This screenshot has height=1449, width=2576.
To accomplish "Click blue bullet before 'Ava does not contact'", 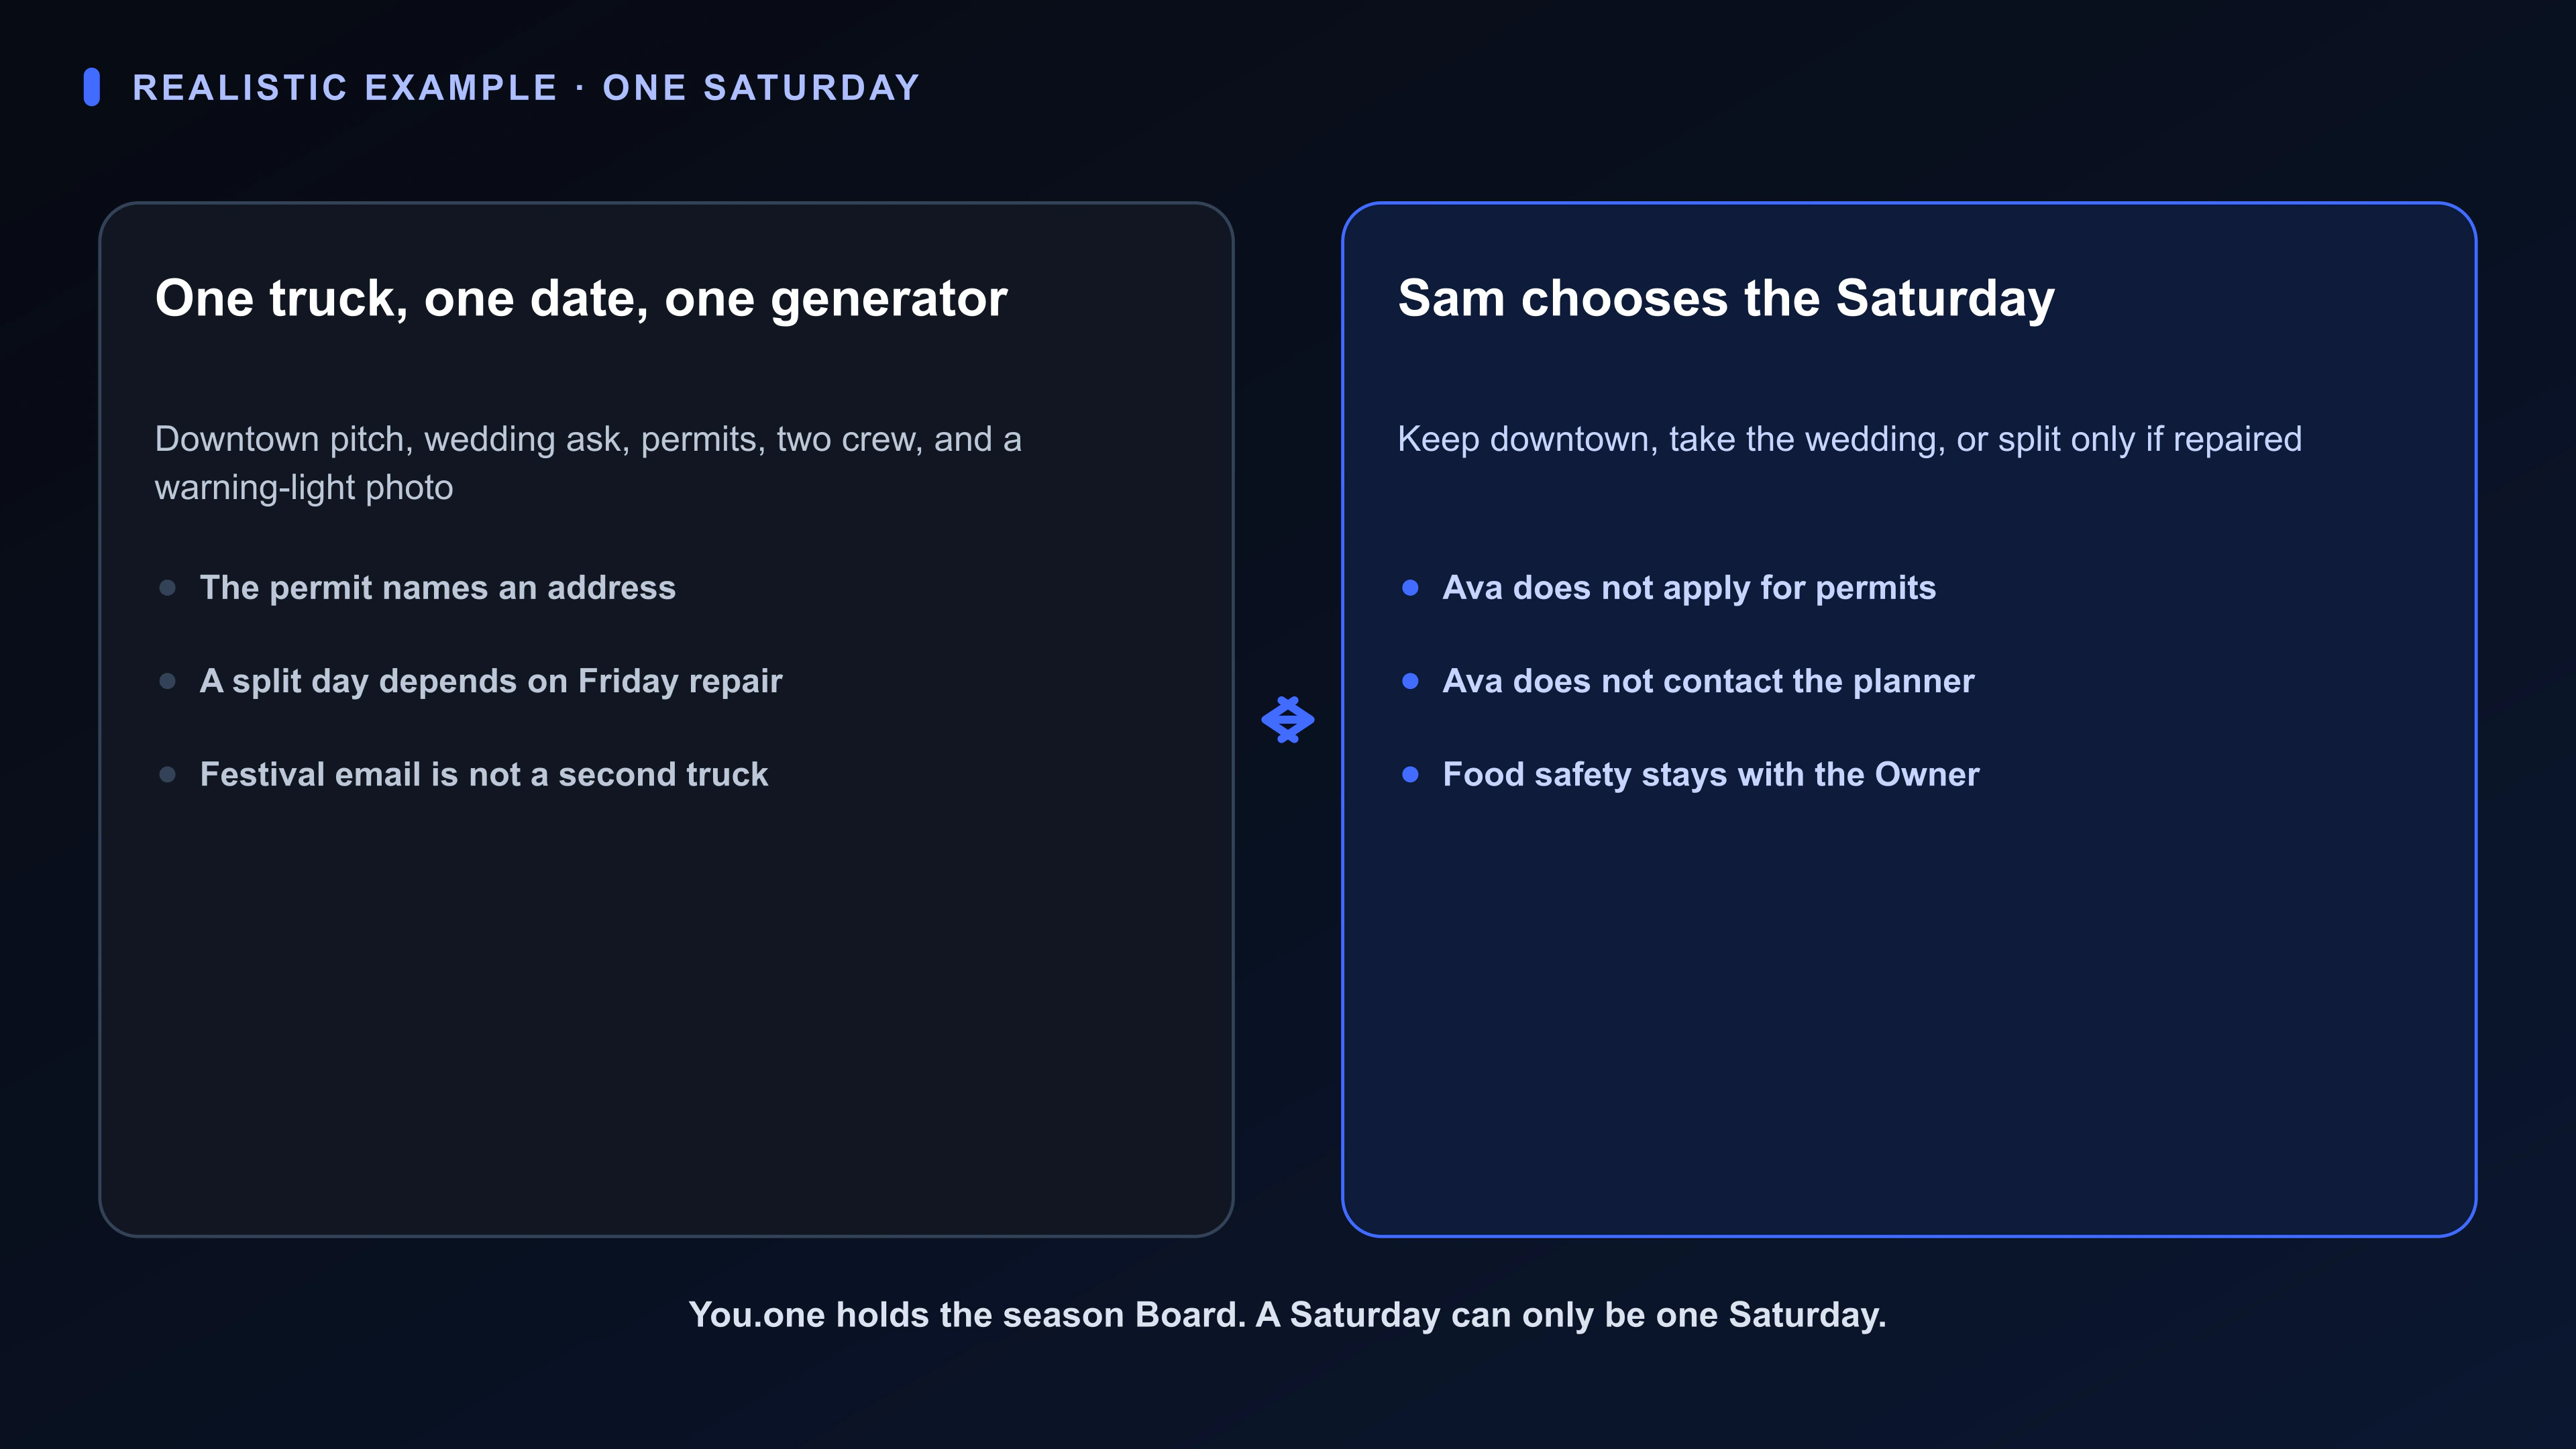I will click(1410, 681).
